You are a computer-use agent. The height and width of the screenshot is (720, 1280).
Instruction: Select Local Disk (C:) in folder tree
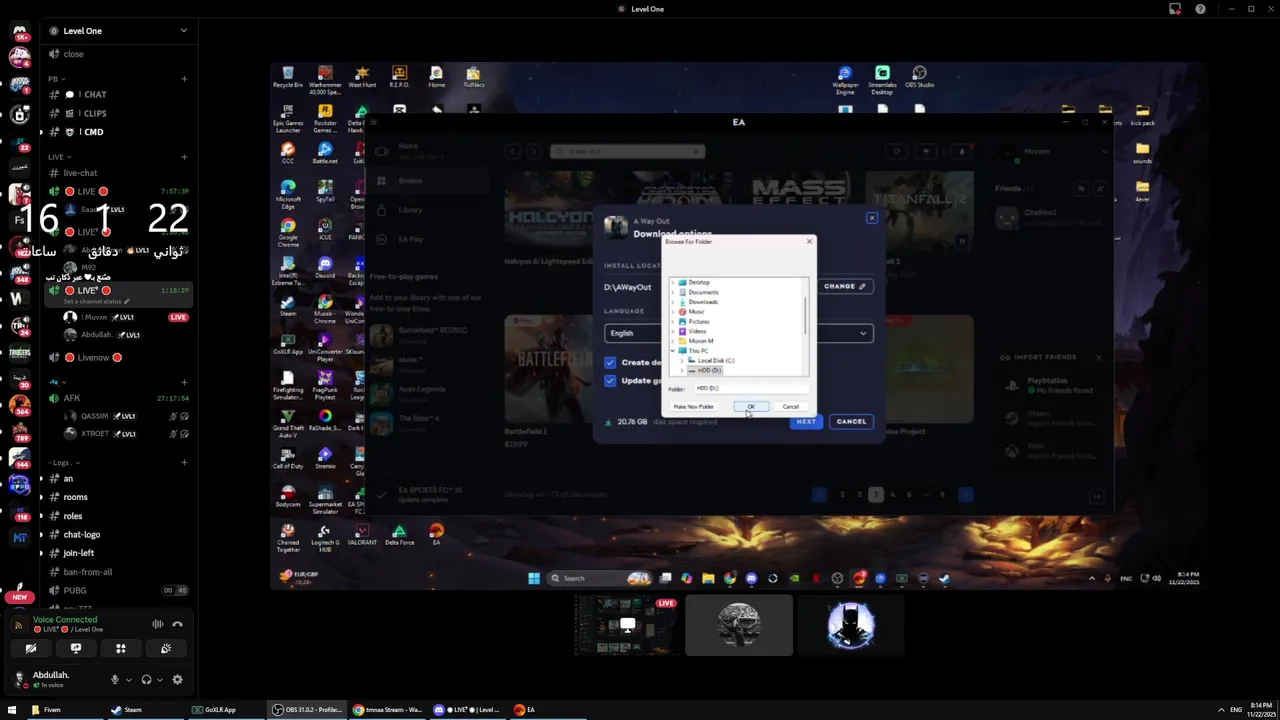712,360
